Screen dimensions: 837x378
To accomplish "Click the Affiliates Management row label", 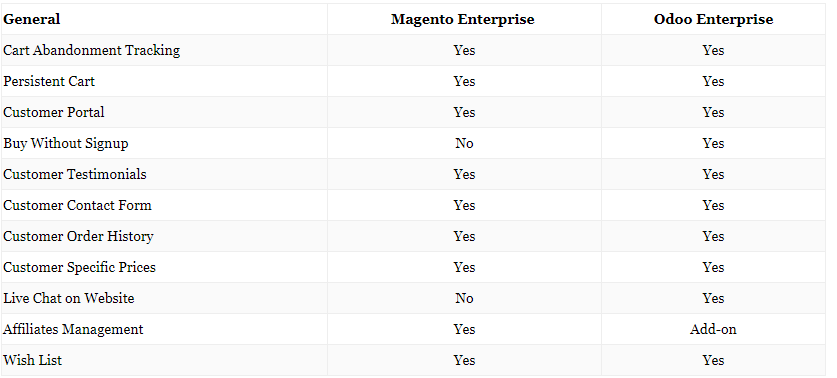I will tap(73, 329).
